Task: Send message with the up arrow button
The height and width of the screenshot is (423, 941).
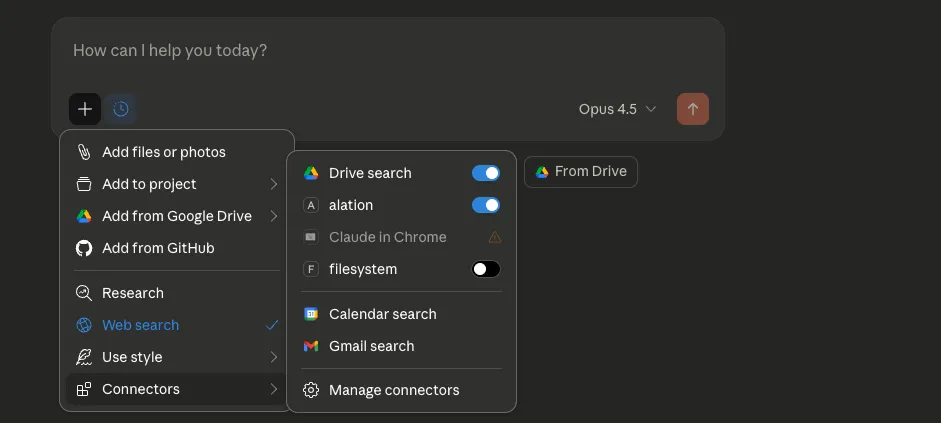Action: 693,109
